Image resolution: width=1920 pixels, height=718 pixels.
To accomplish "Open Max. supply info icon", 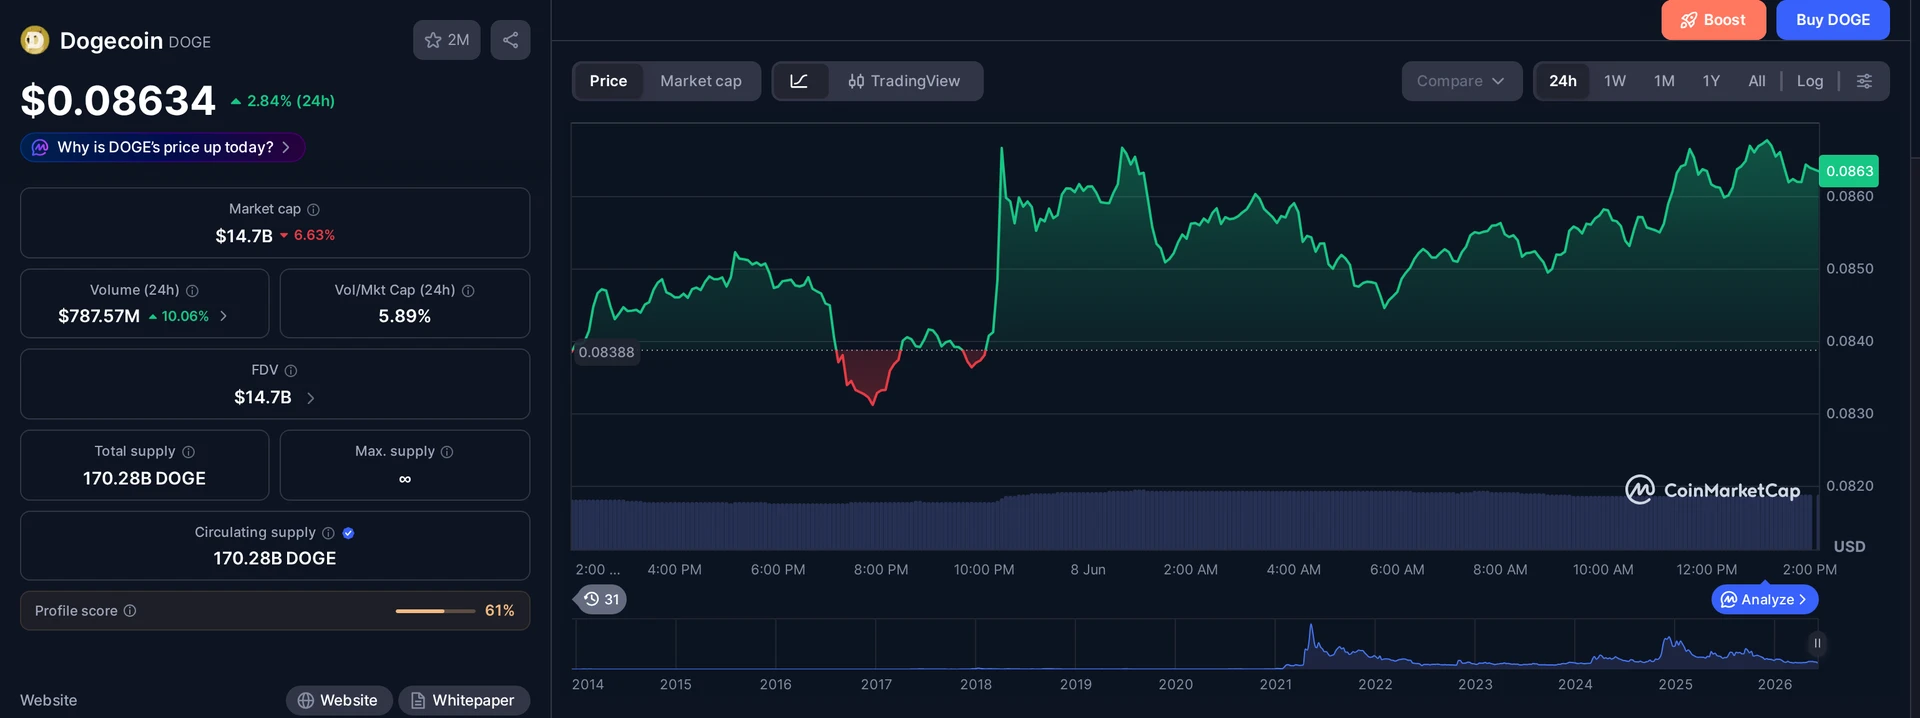I will (447, 451).
